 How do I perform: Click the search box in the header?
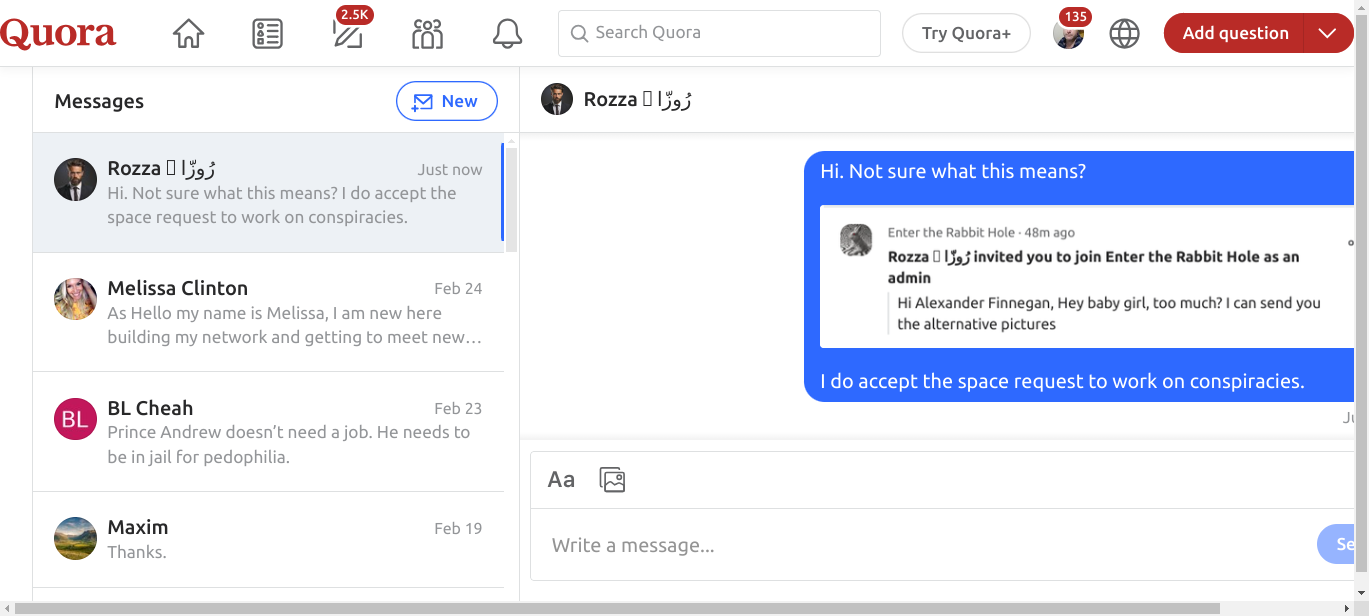click(x=719, y=33)
